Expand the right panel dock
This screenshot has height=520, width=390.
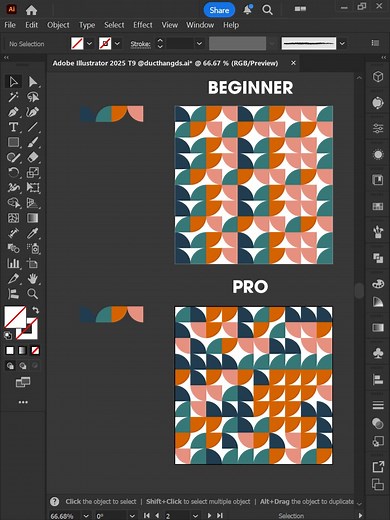coord(383,57)
